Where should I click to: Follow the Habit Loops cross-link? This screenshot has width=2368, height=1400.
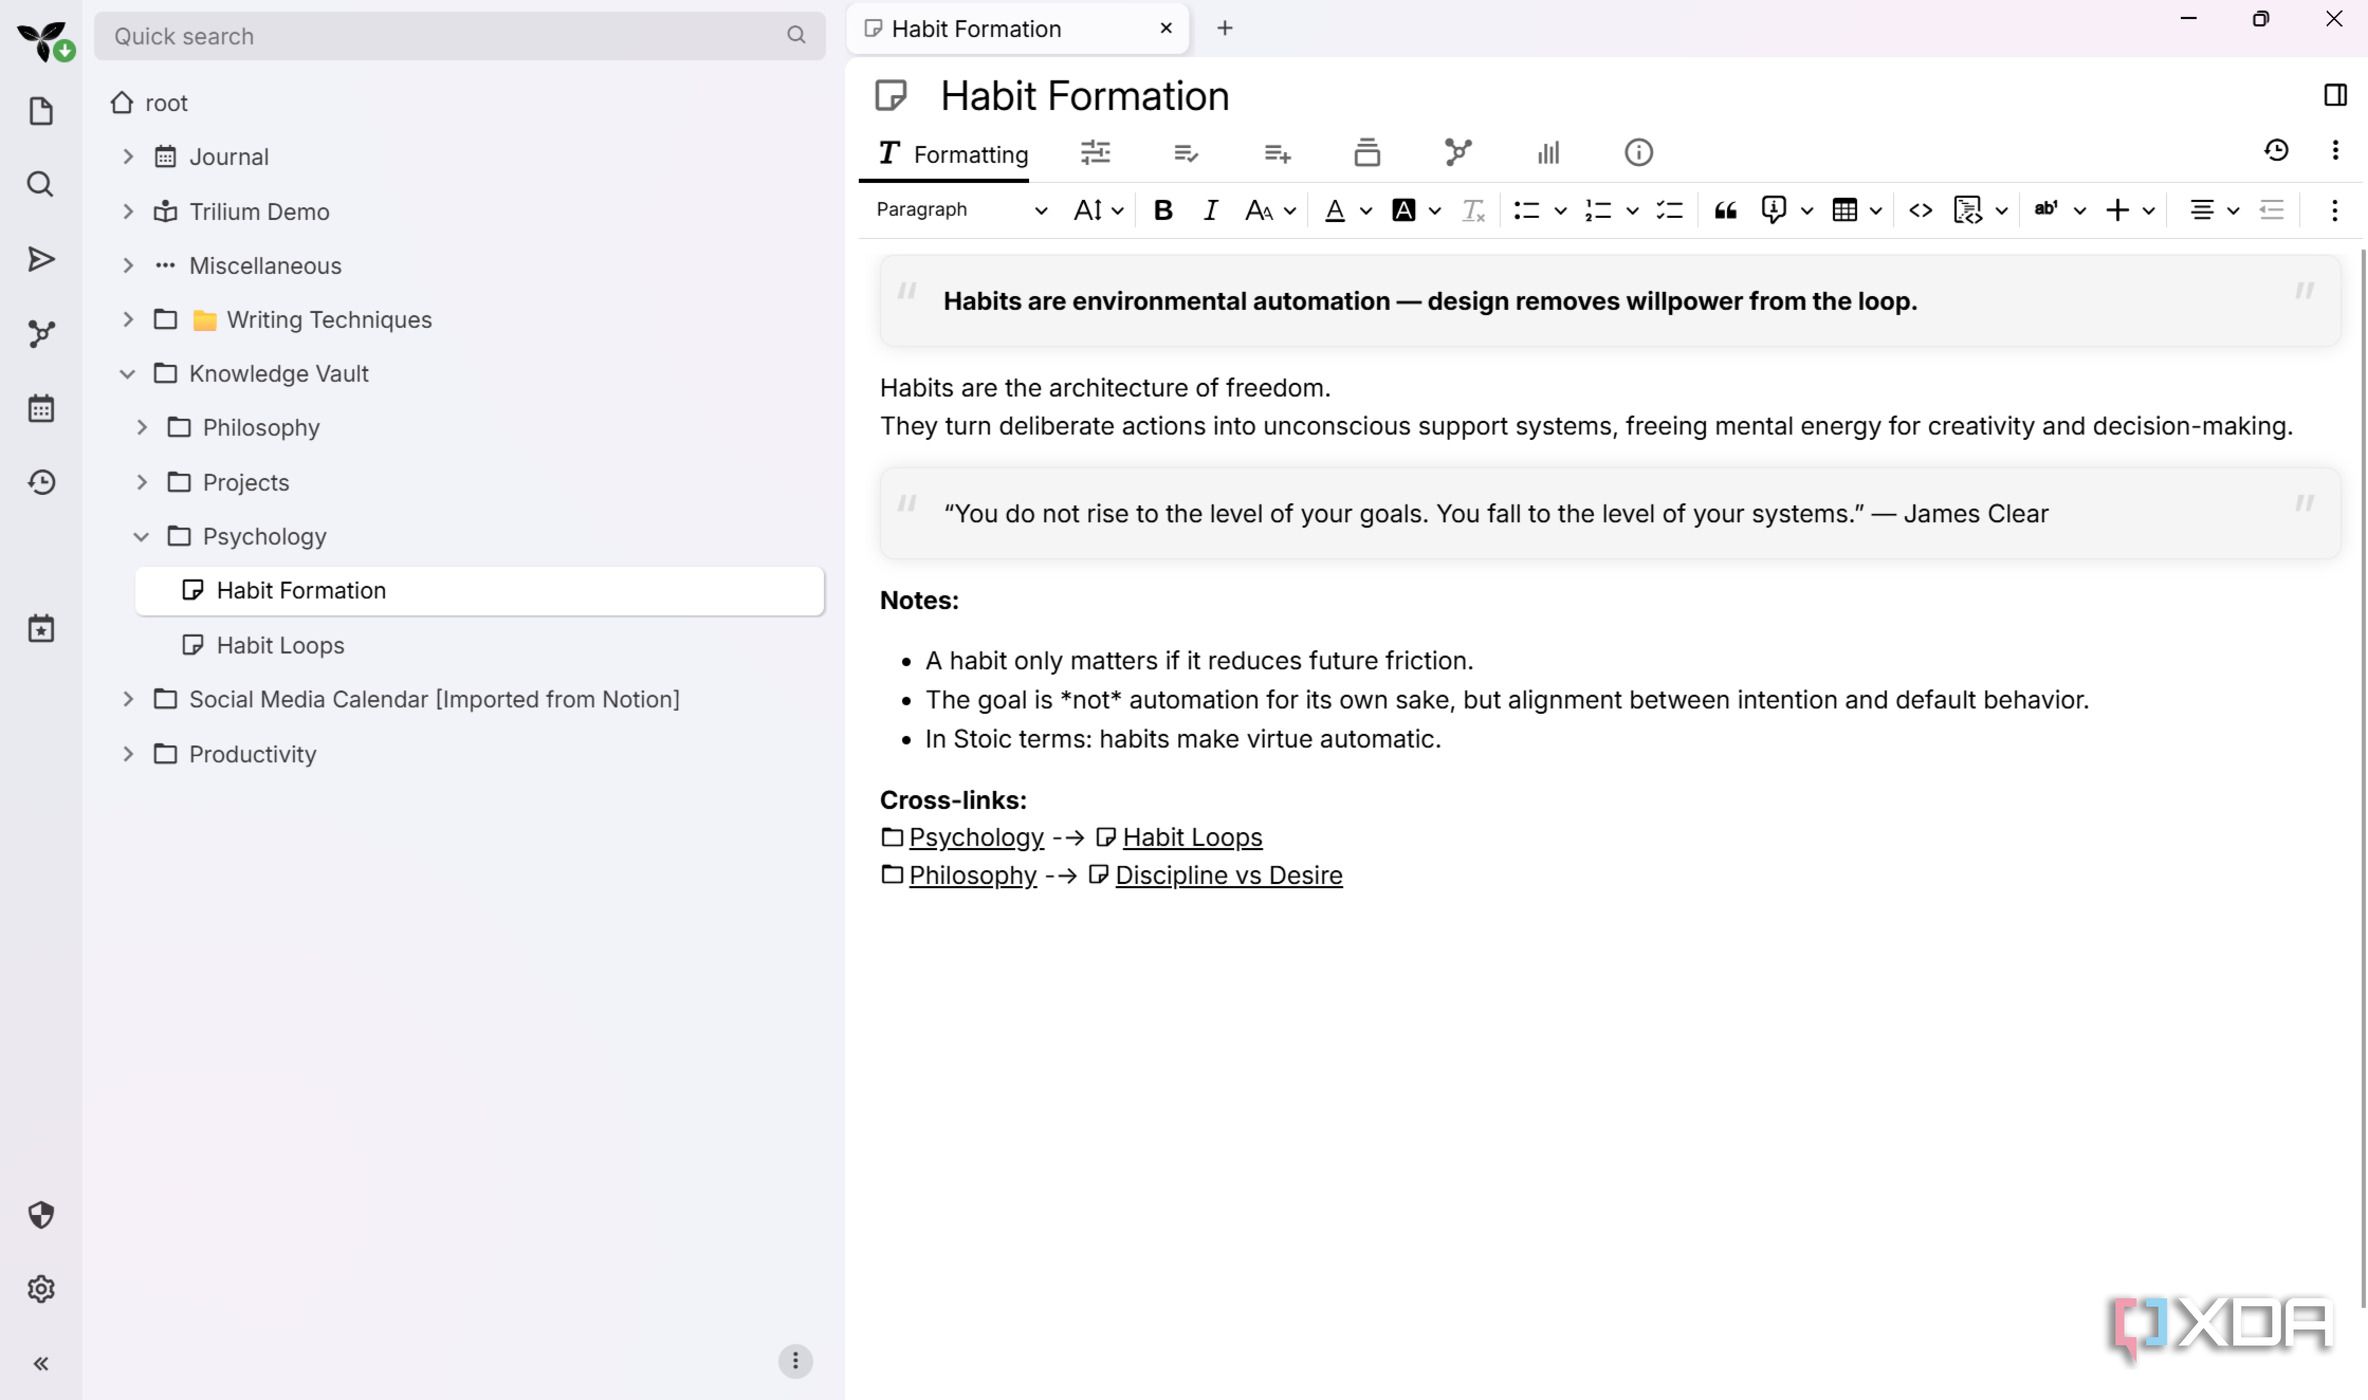coord(1191,837)
